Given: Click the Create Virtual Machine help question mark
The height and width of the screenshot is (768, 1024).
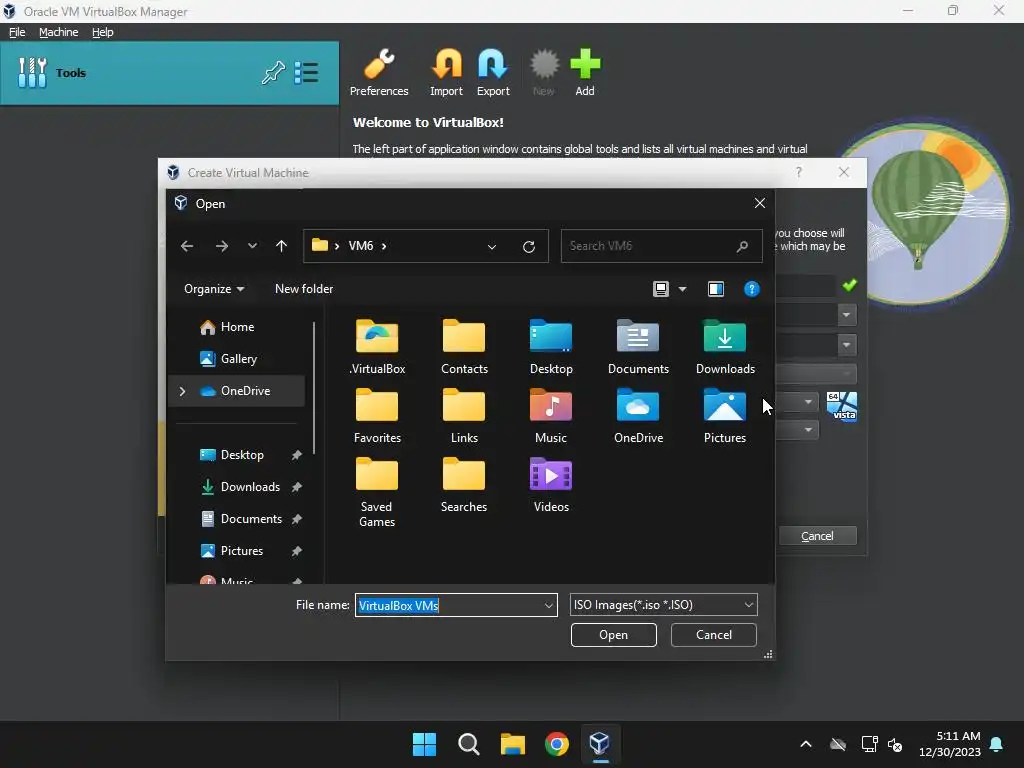Looking at the screenshot, I should pyautogui.click(x=799, y=172).
